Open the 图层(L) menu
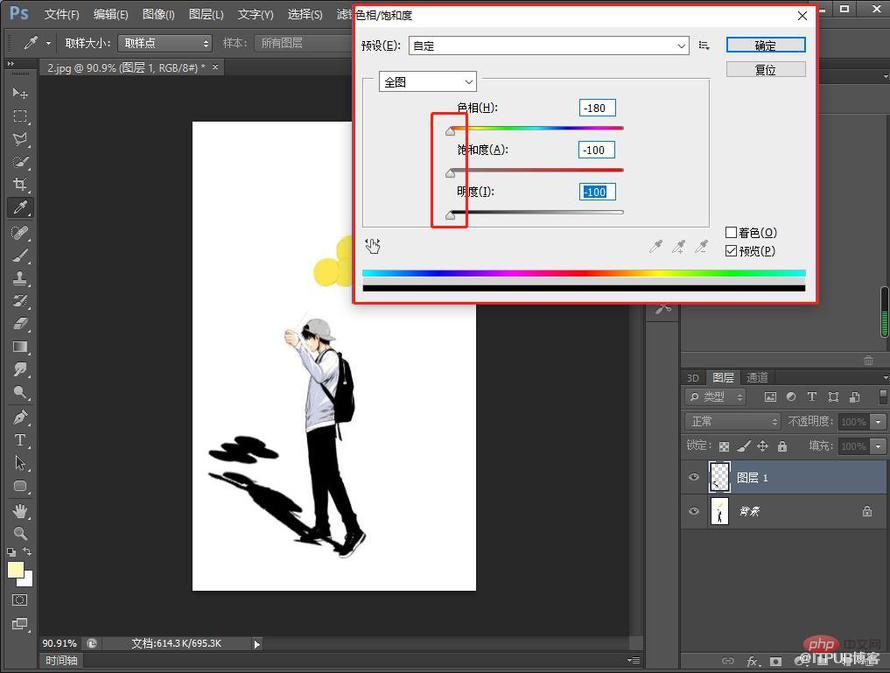 pos(207,14)
